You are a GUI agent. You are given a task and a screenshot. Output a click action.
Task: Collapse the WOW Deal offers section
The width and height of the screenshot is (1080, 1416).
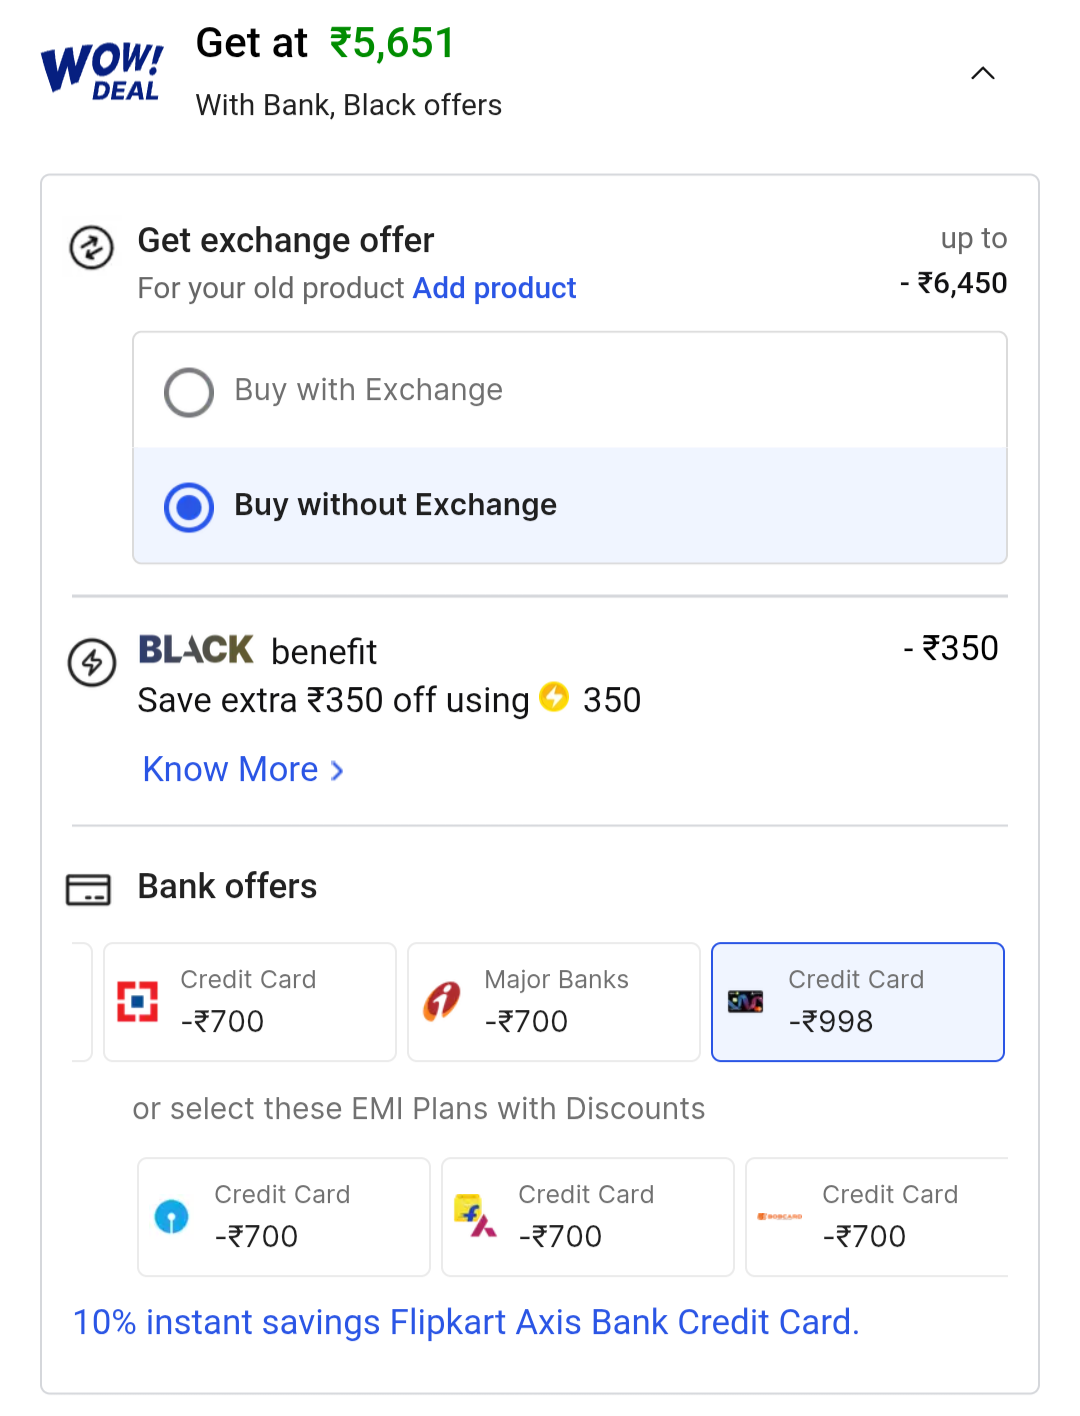point(983,73)
